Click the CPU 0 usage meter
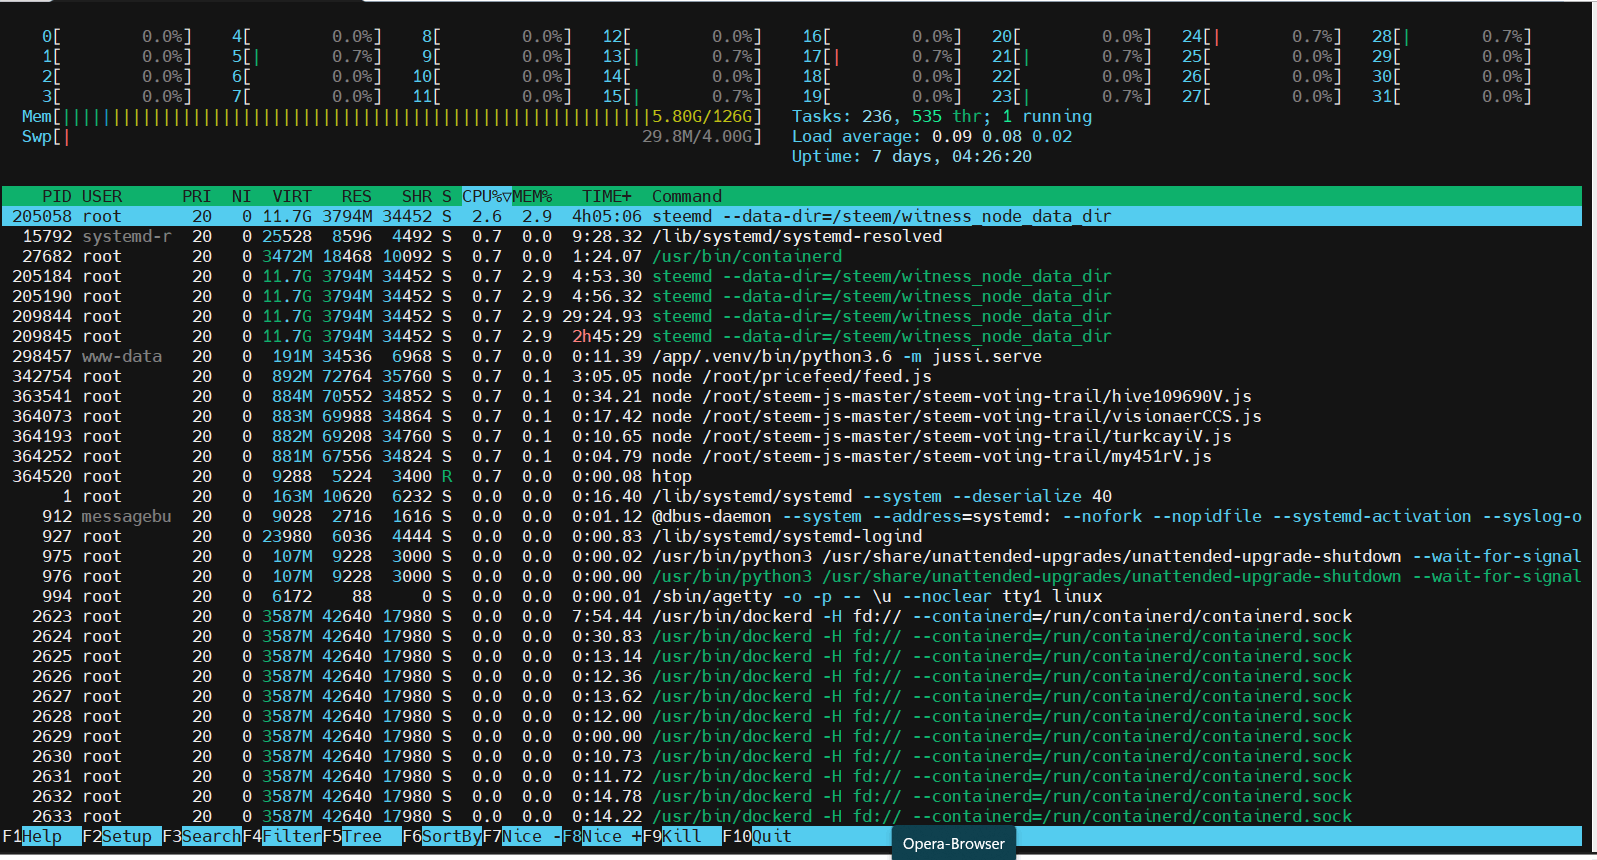This screenshot has width=1597, height=860. pyautogui.click(x=116, y=36)
